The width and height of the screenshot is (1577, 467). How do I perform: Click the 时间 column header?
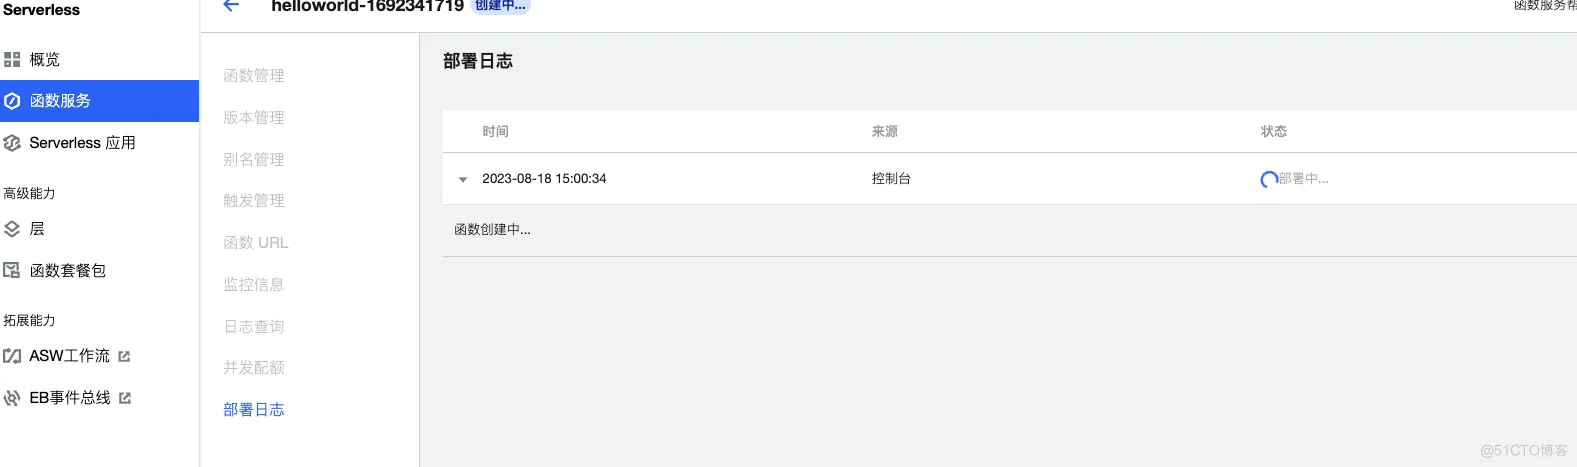(496, 131)
